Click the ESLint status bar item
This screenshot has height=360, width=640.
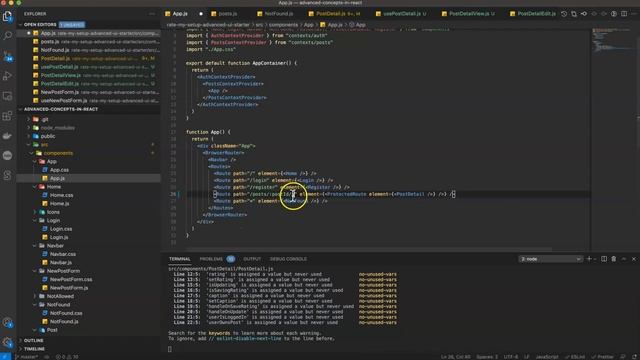click(575, 357)
